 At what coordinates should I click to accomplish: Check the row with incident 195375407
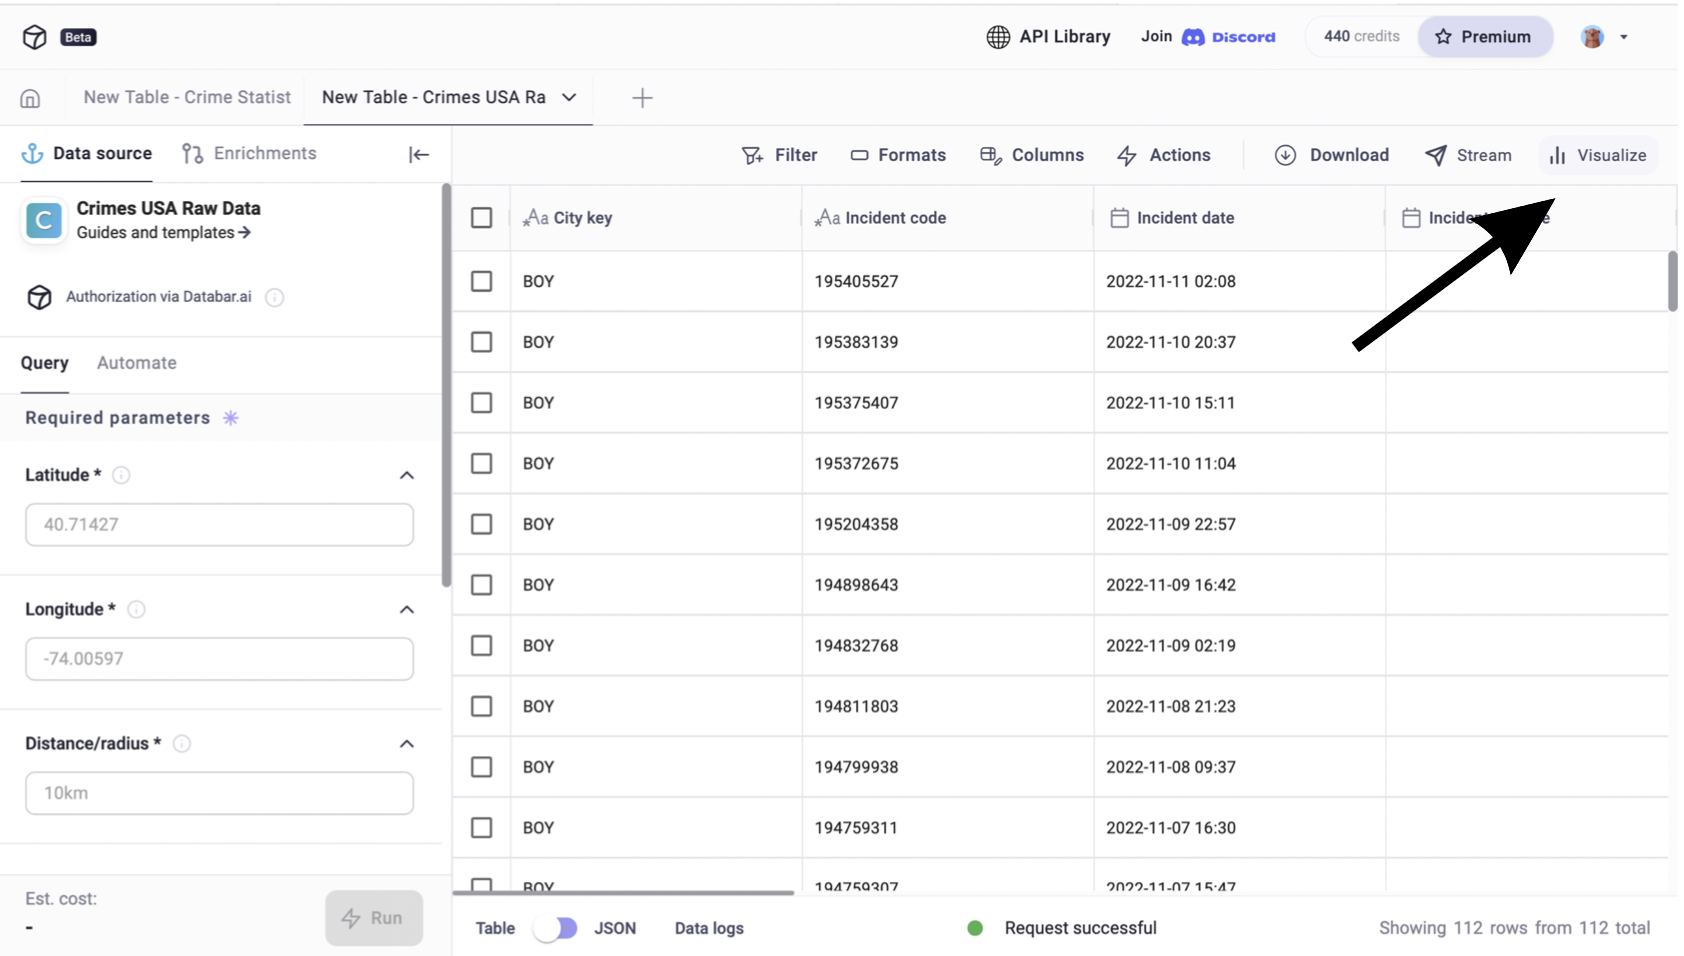point(482,402)
